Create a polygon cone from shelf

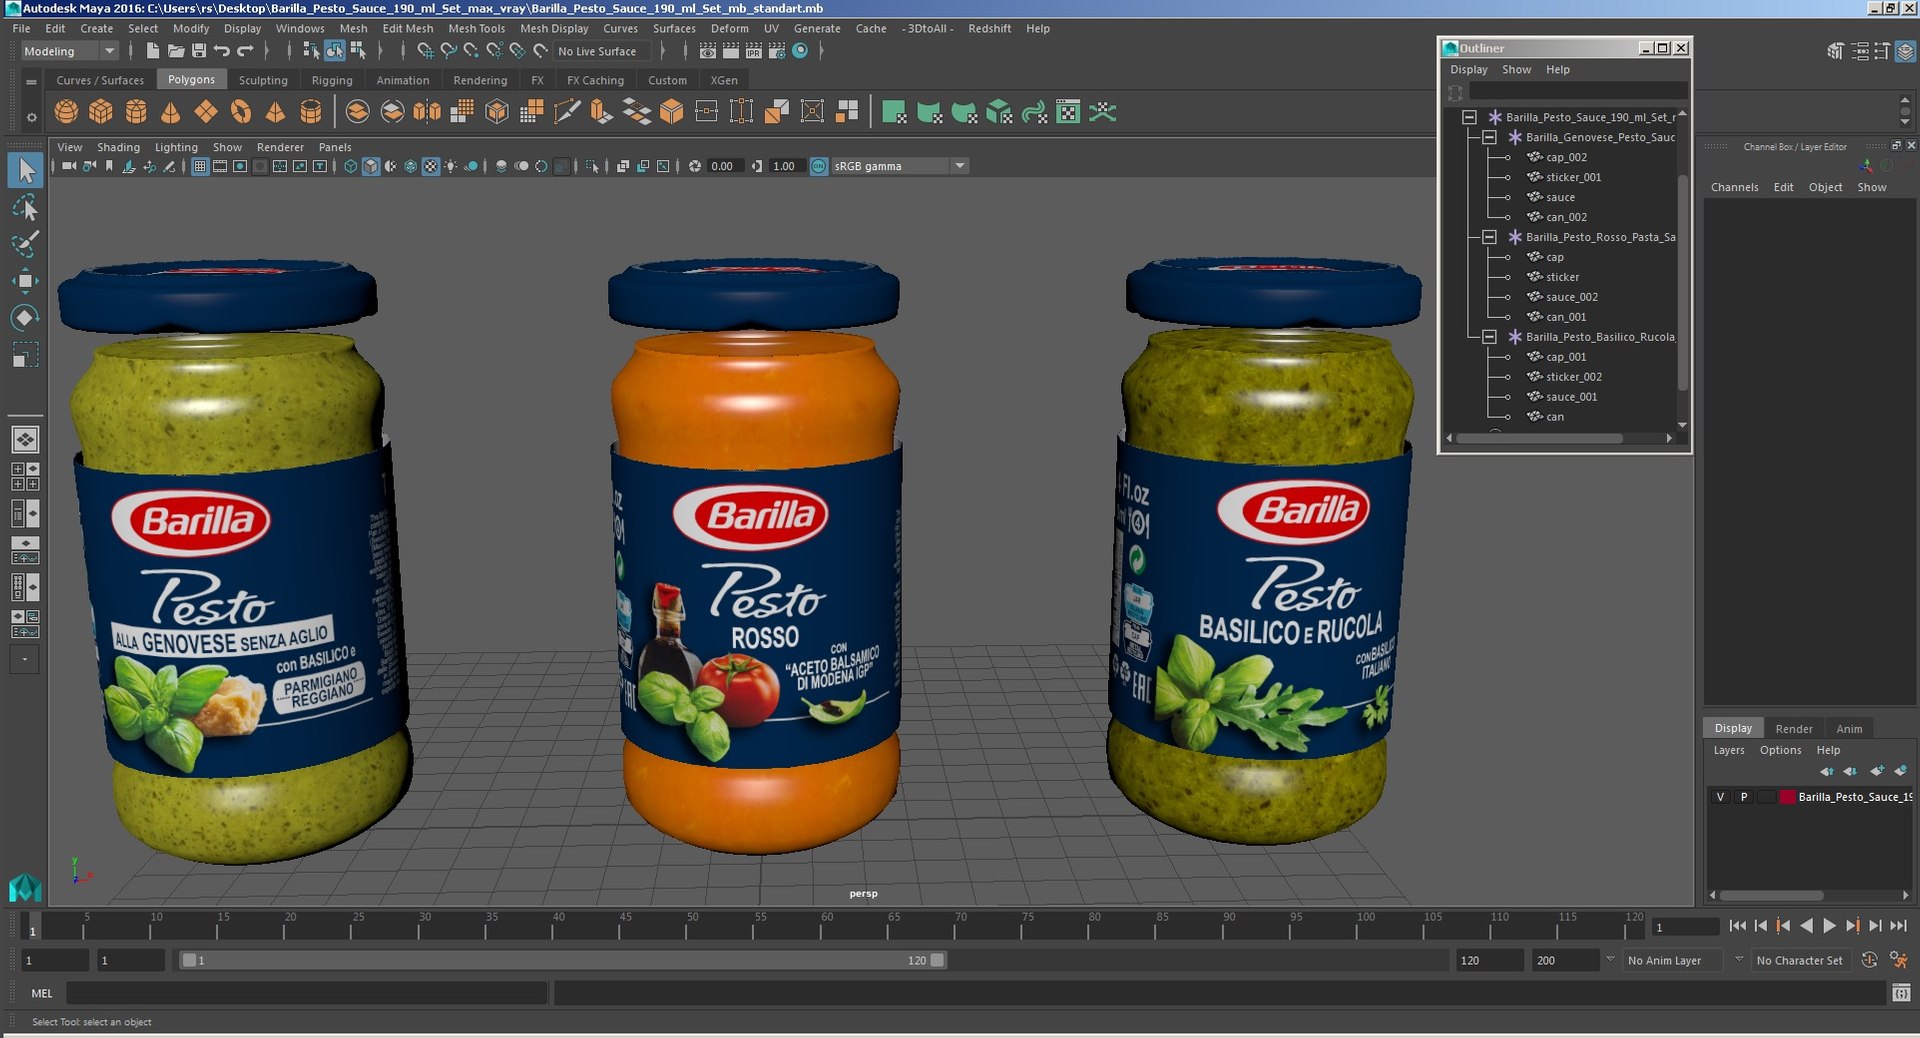click(171, 112)
